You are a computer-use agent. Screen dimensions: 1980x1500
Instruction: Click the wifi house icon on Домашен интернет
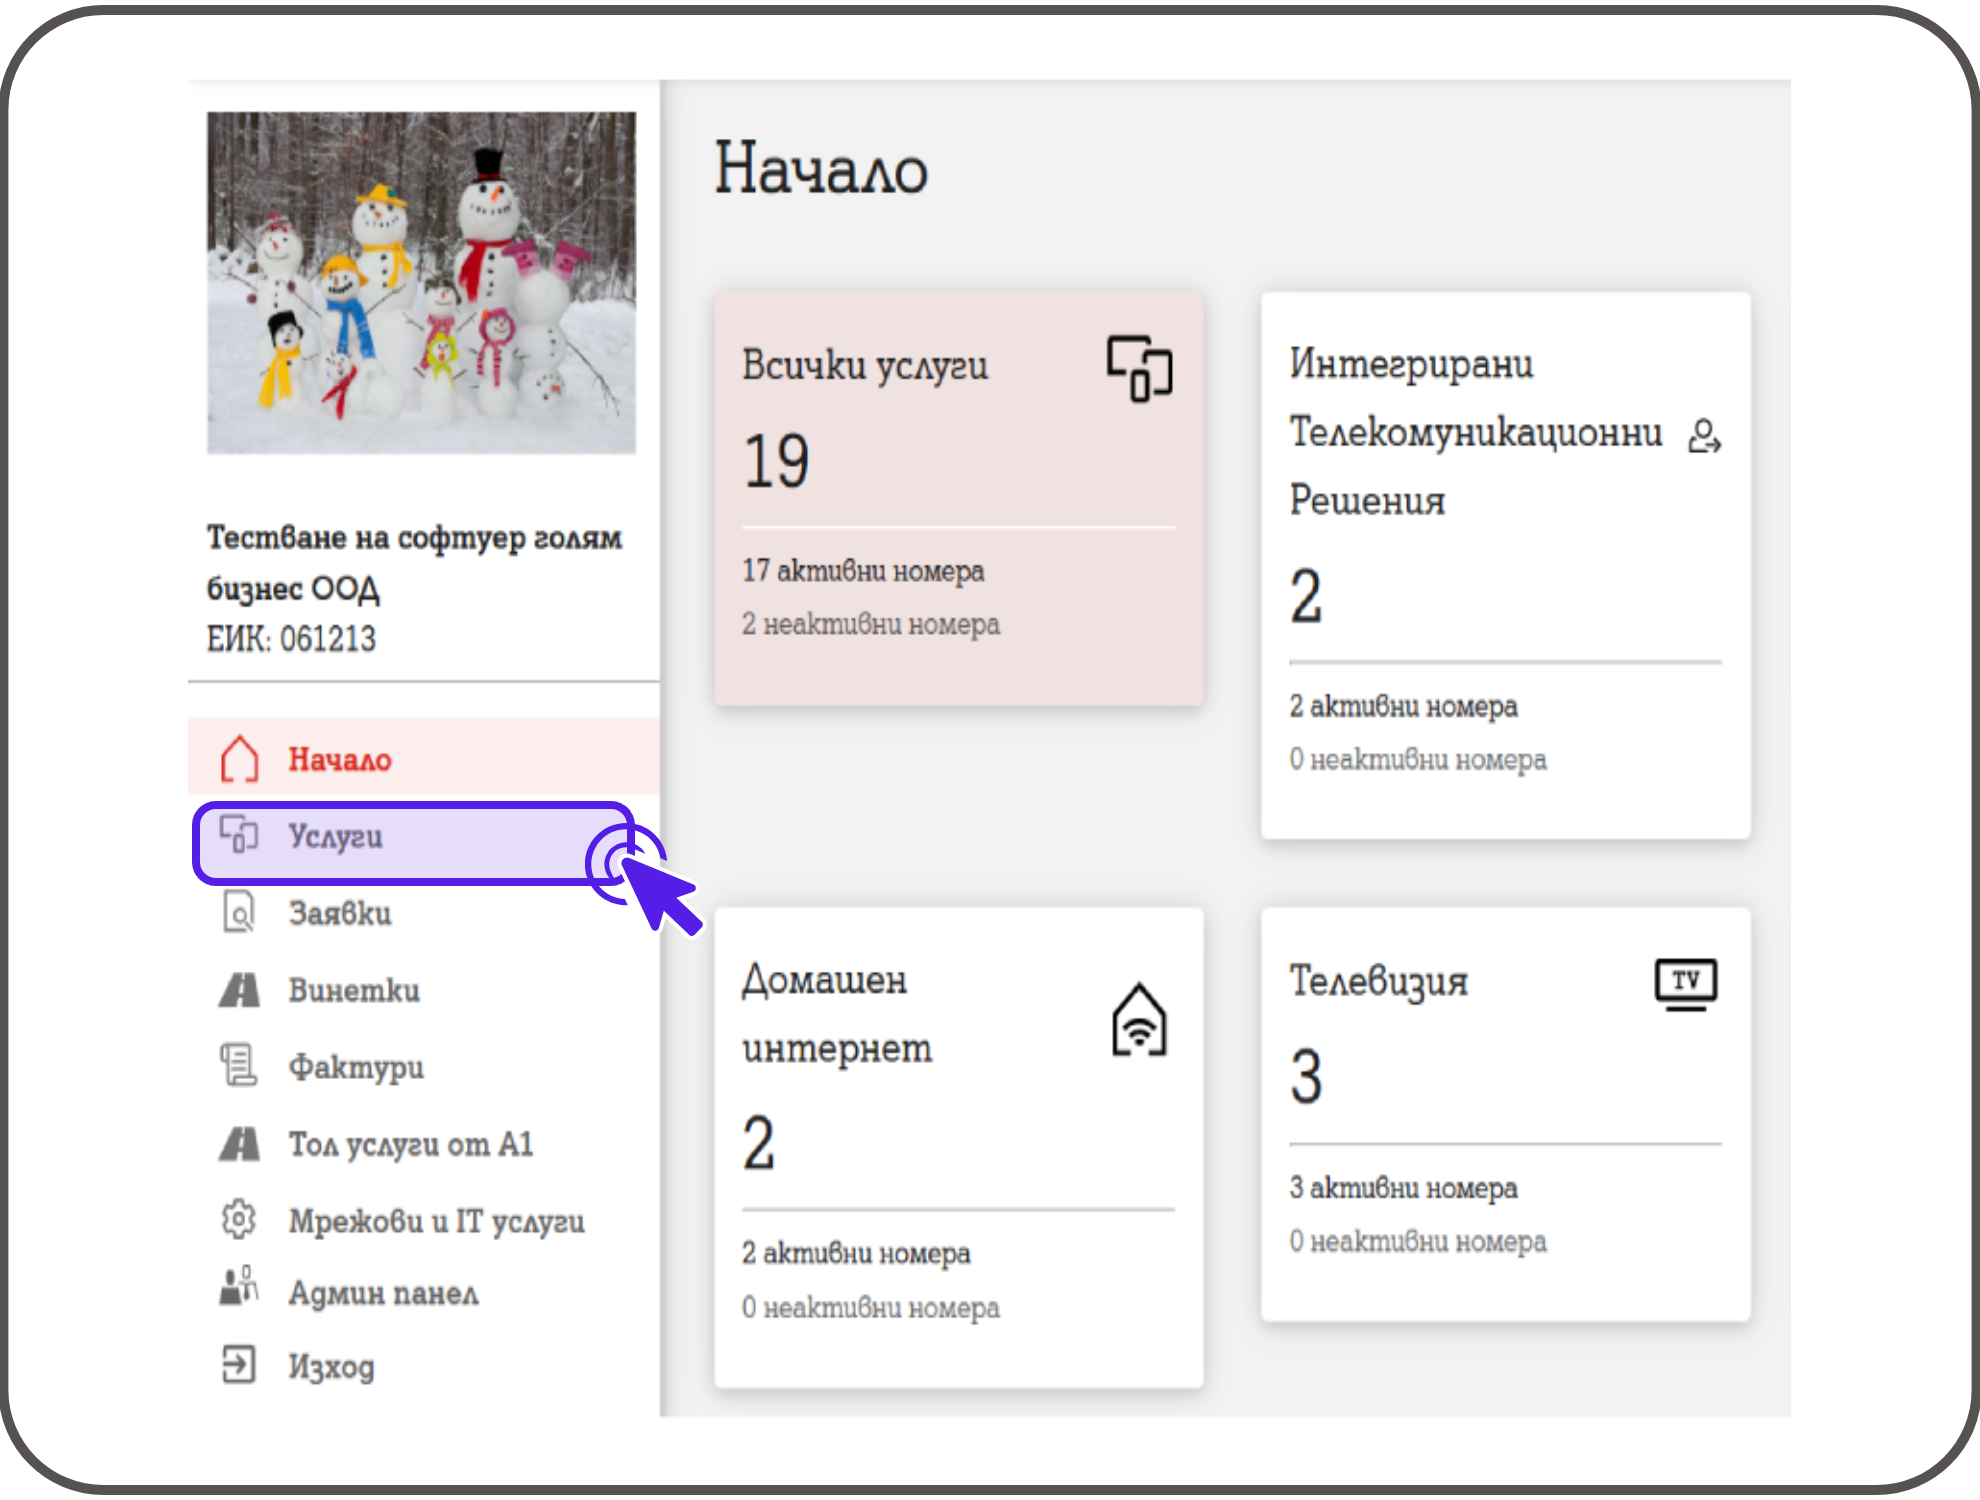[x=1139, y=1020]
